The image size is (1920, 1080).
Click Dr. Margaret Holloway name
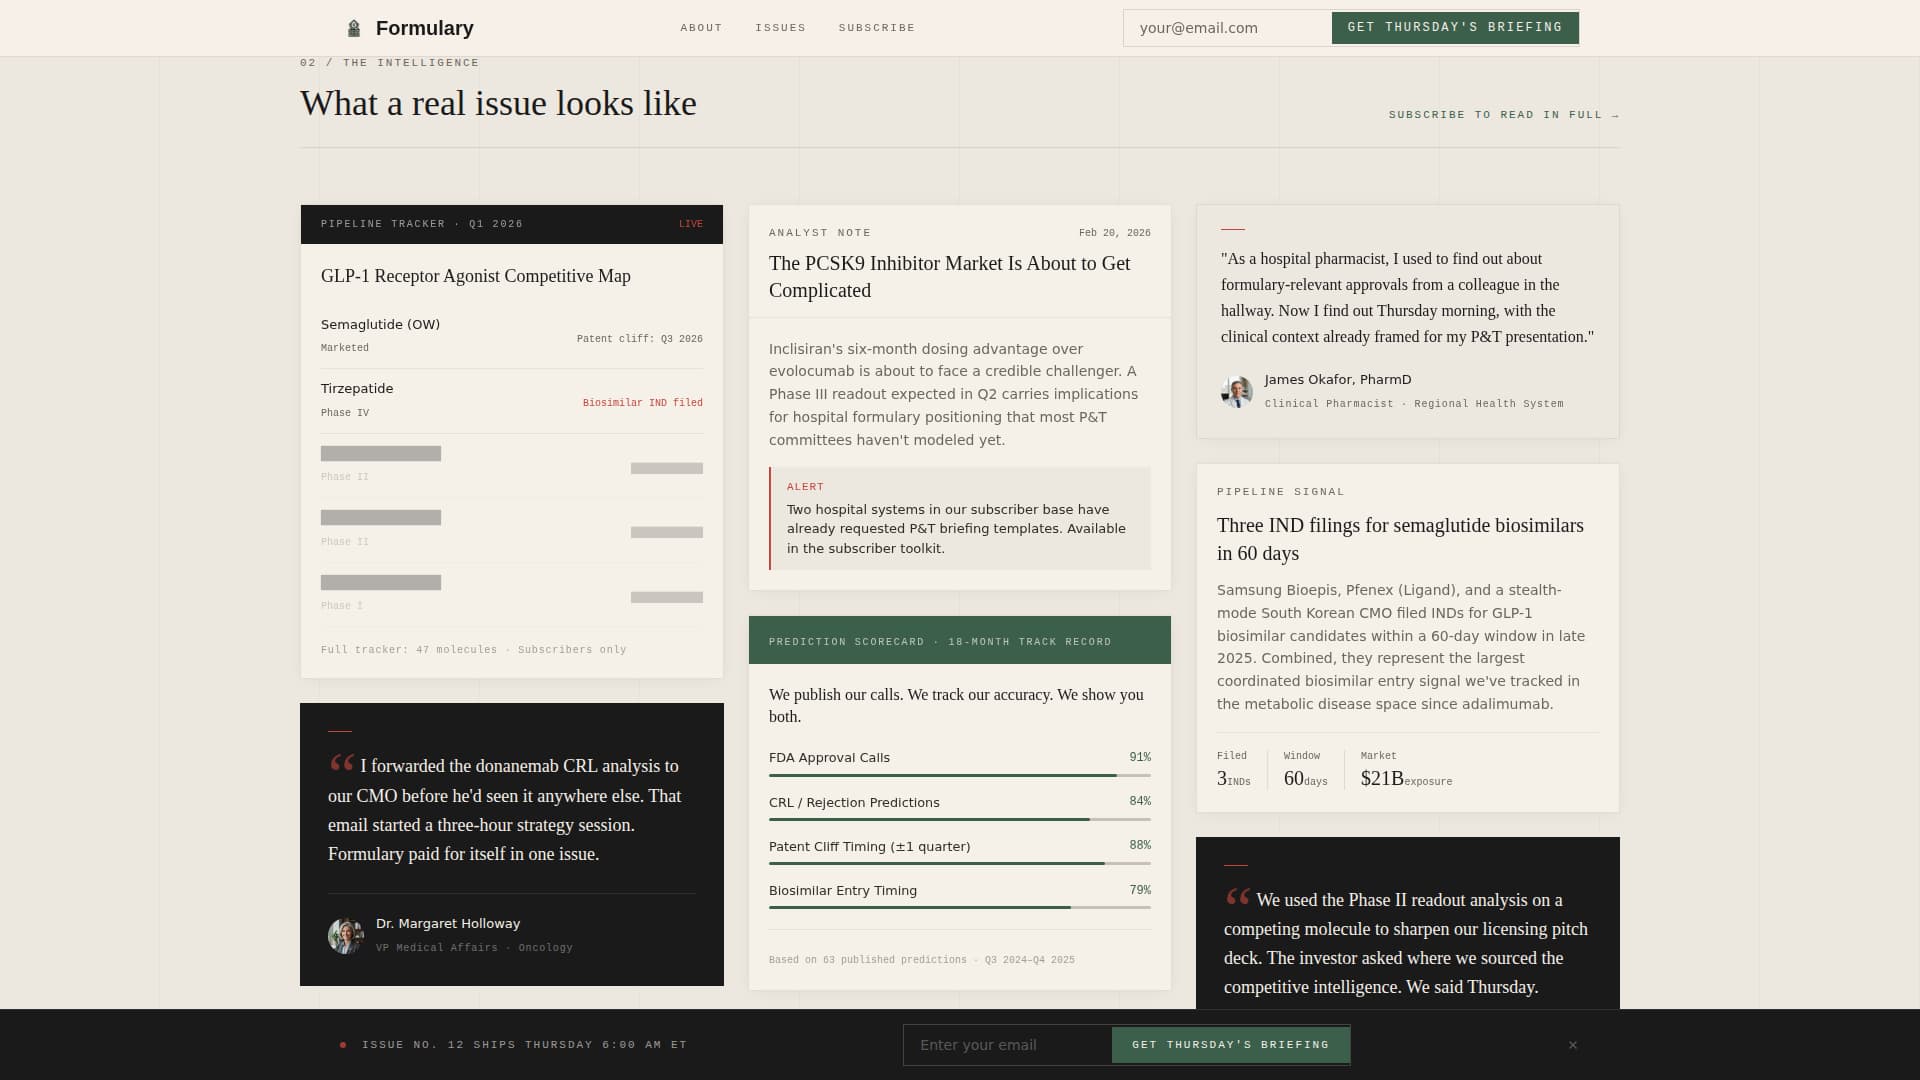pyautogui.click(x=448, y=924)
